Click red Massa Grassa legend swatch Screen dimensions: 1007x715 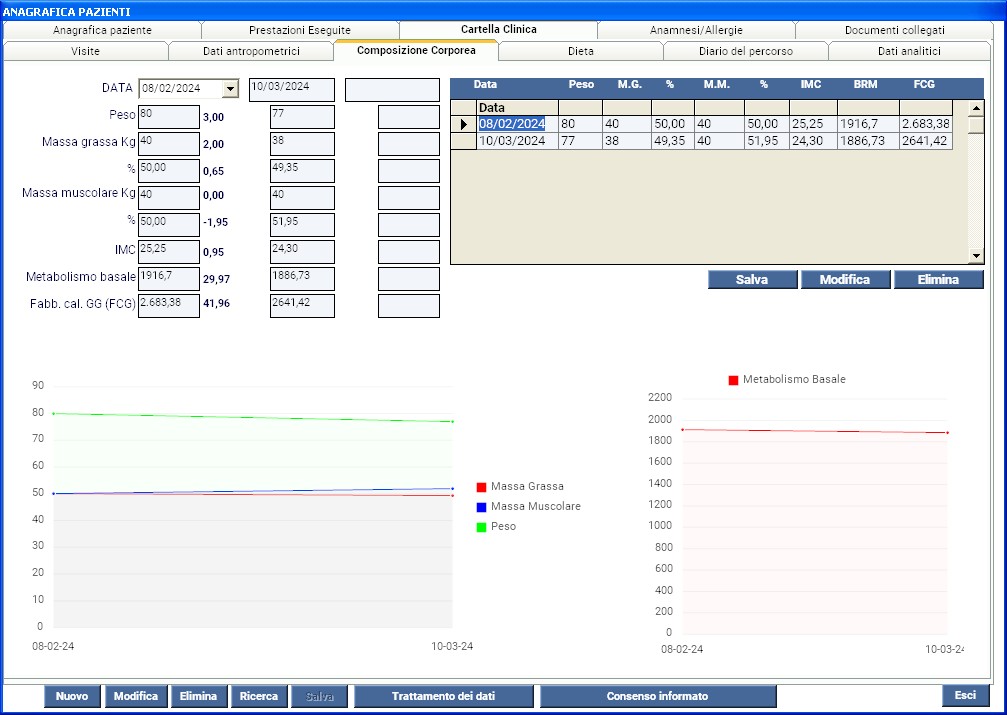tap(481, 487)
